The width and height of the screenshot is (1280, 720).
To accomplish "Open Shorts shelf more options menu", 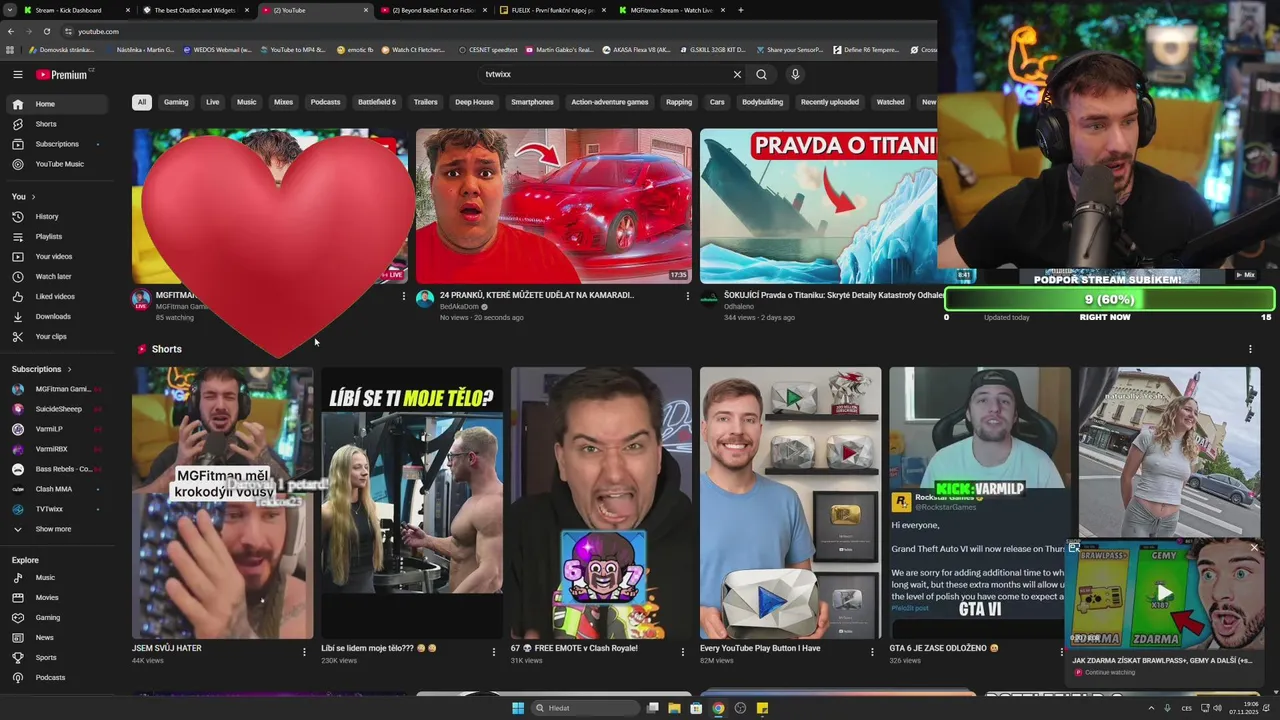I will [x=1250, y=349].
